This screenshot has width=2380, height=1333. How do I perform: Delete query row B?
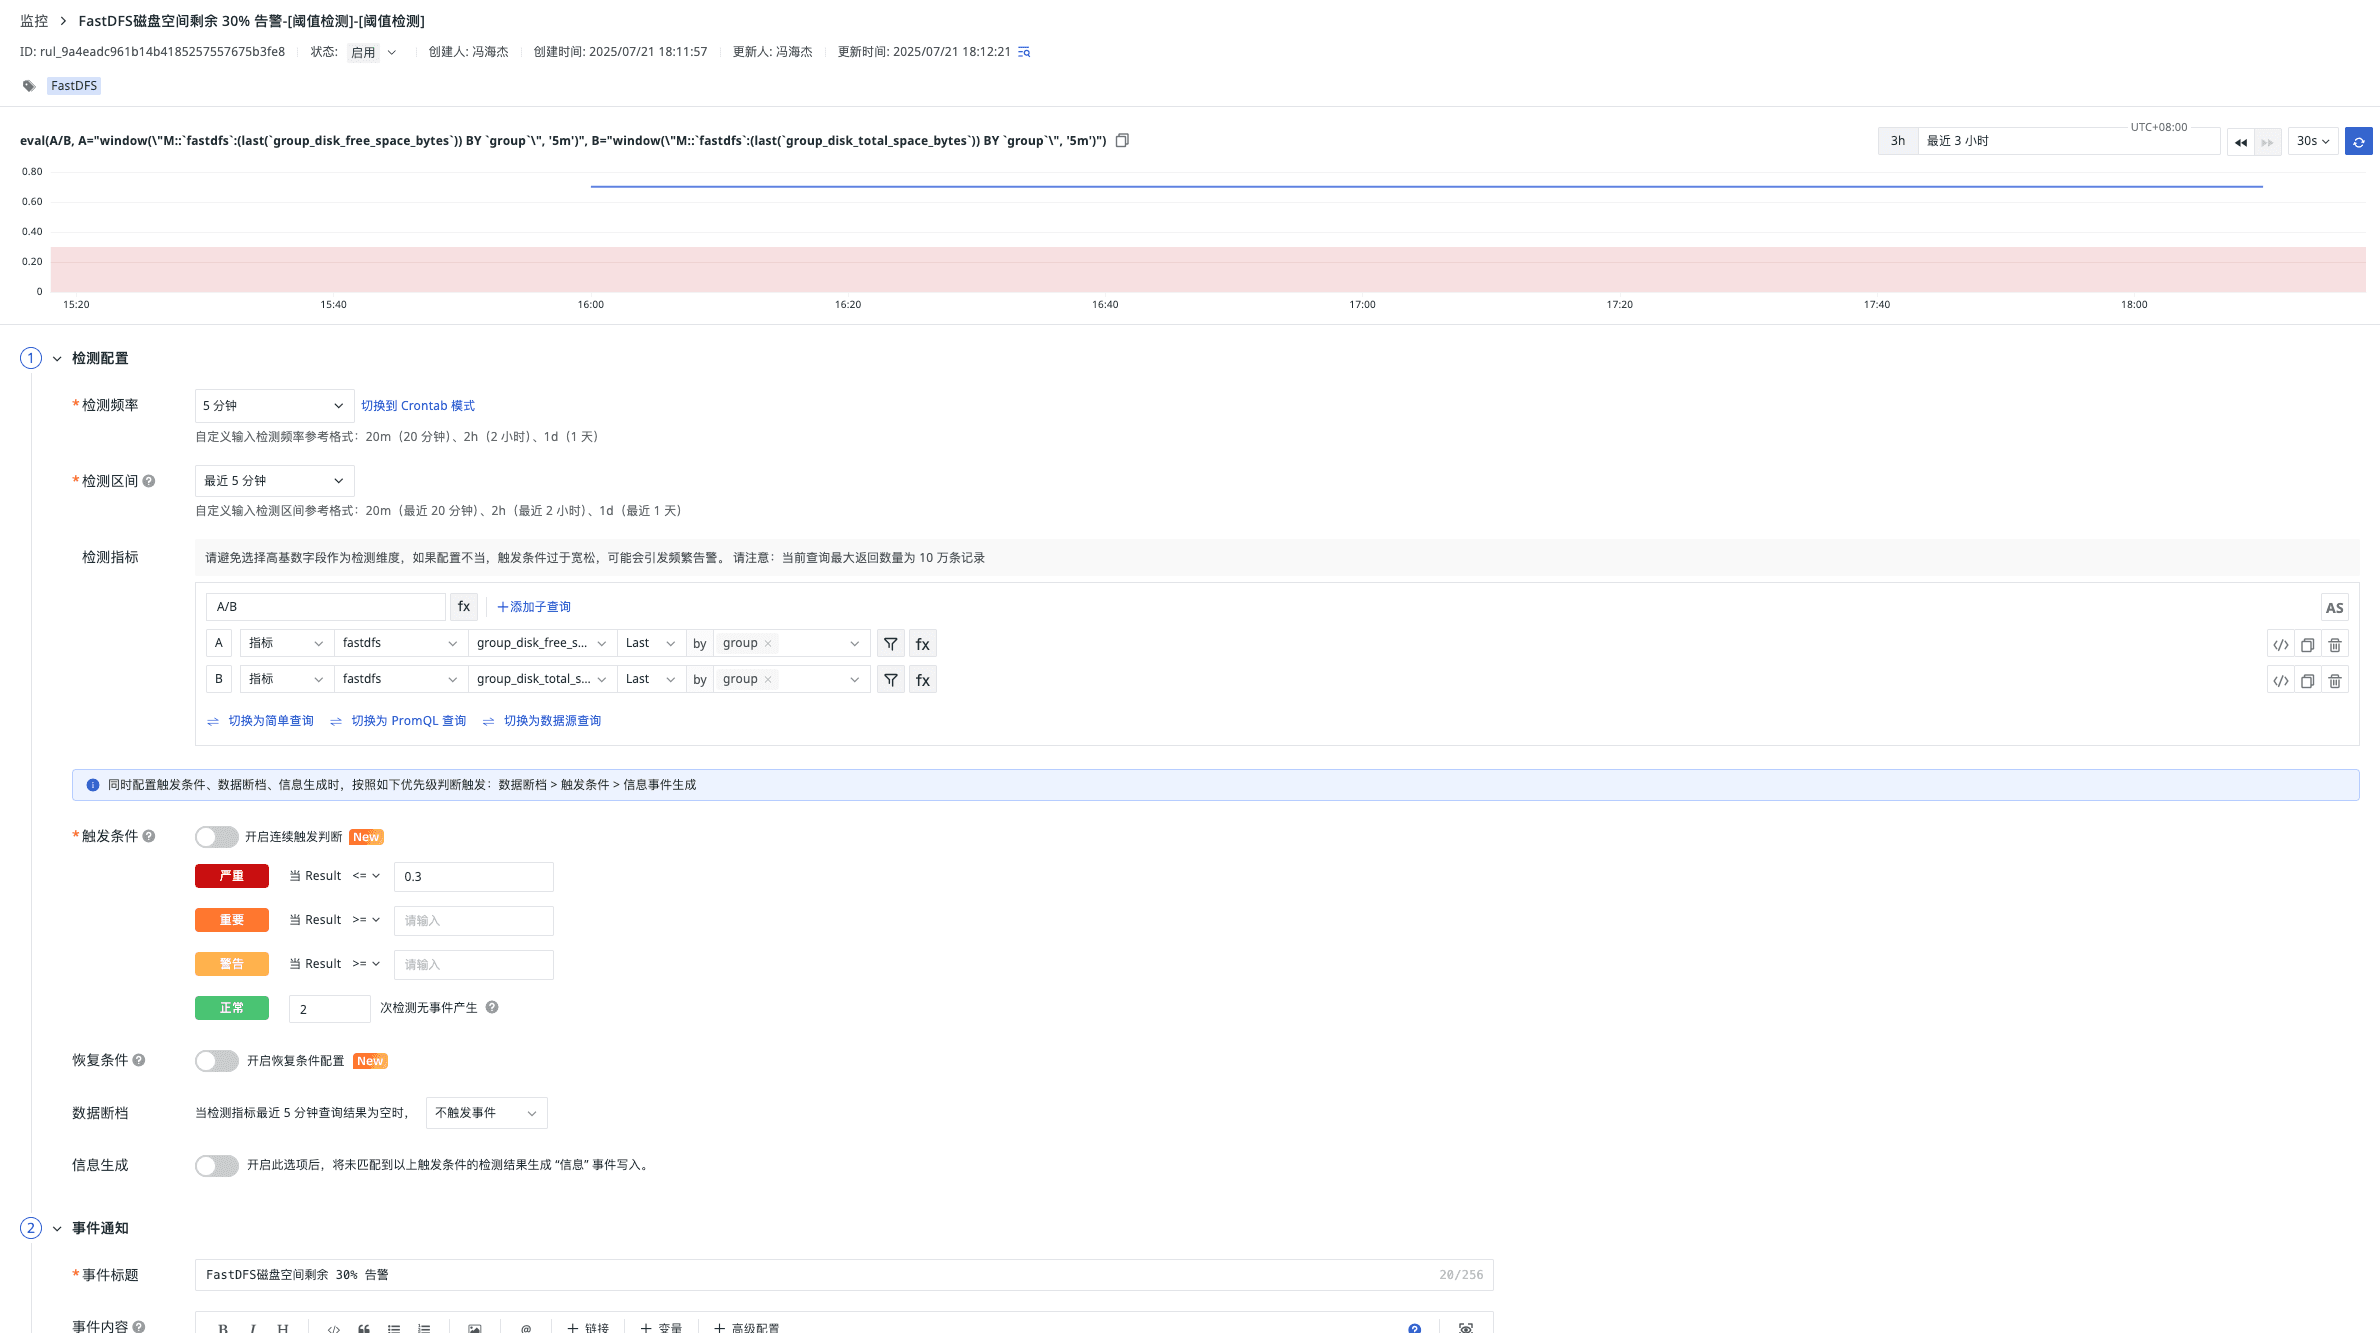(2335, 681)
